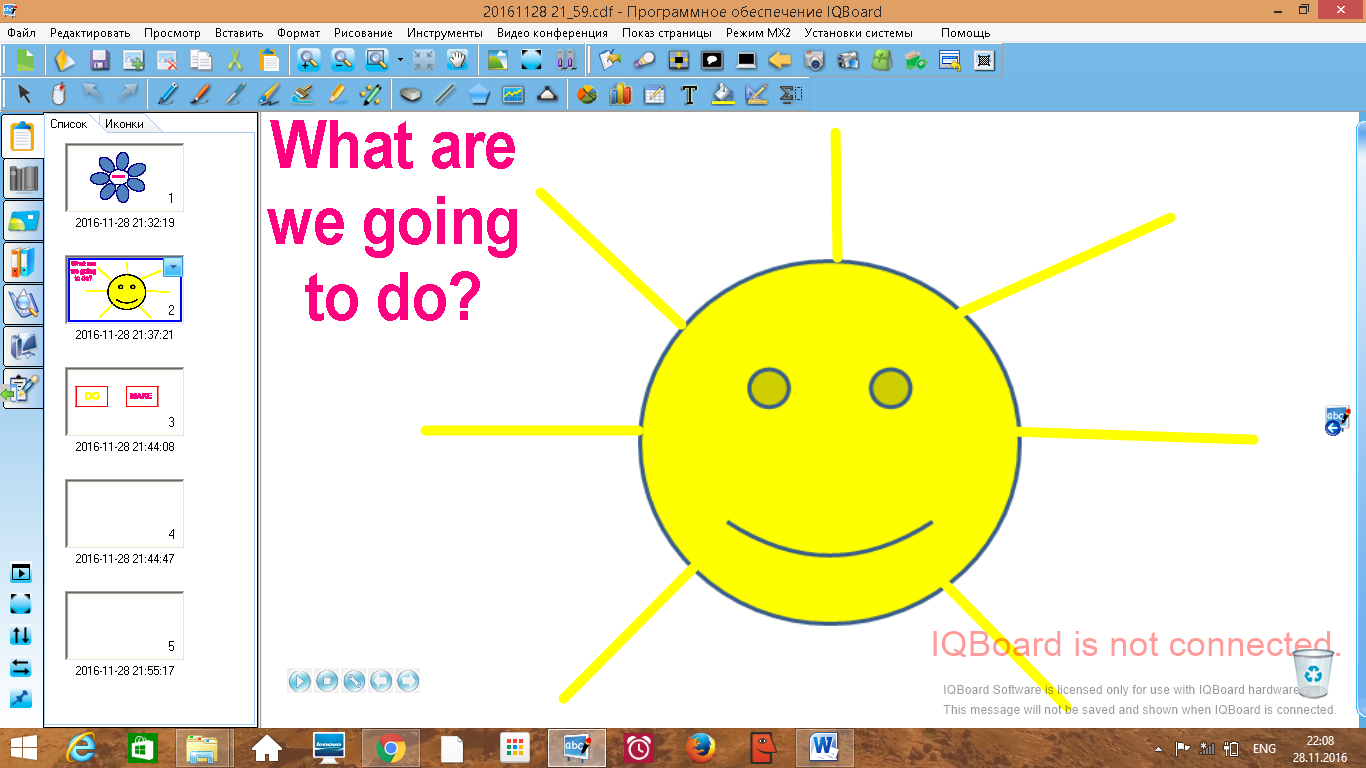1366x768 pixels.
Task: Add a new page with the image-plus icon
Action: (x=133, y=60)
